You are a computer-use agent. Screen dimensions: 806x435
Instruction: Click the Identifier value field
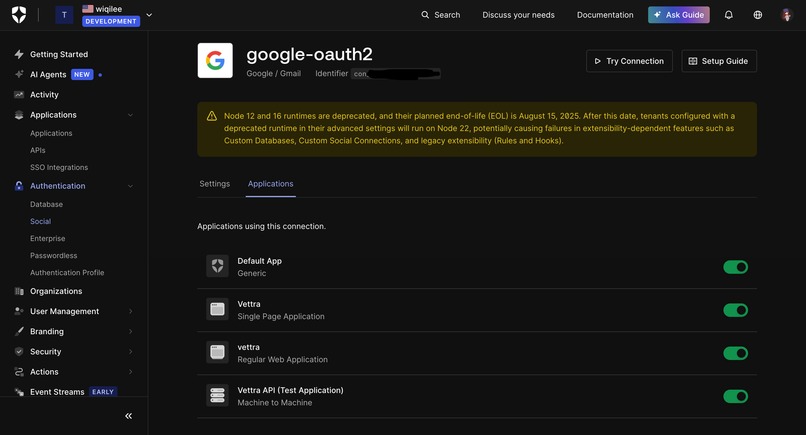pyautogui.click(x=395, y=74)
